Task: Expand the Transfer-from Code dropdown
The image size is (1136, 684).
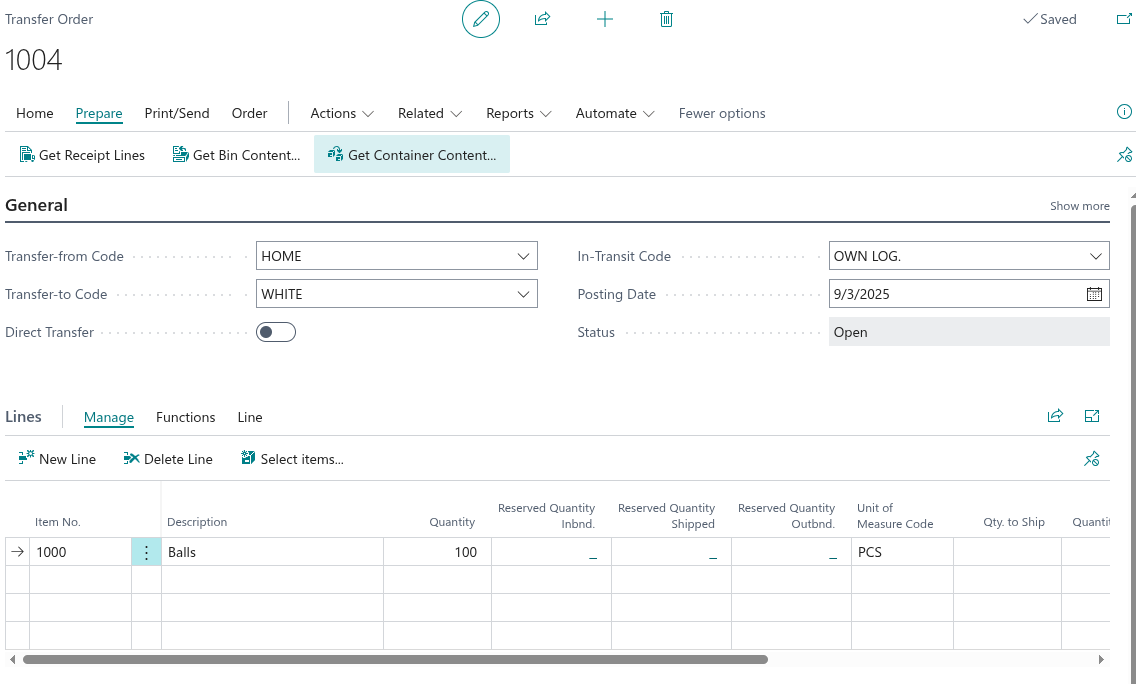Action: (x=523, y=256)
